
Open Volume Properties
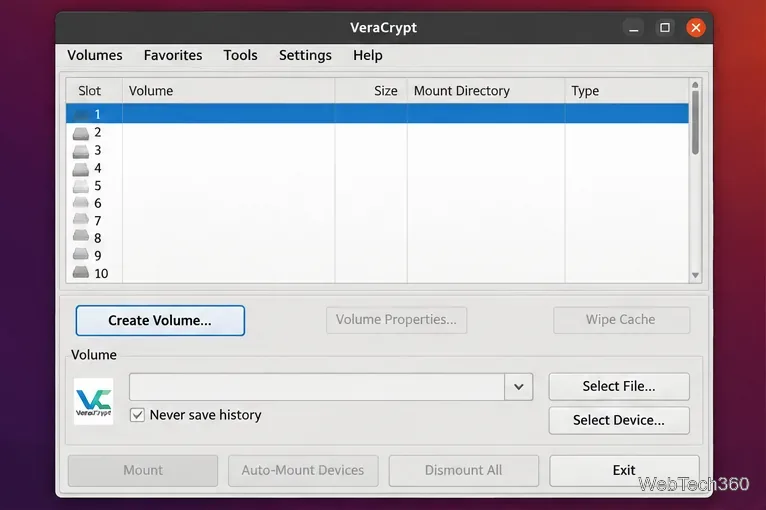point(396,320)
